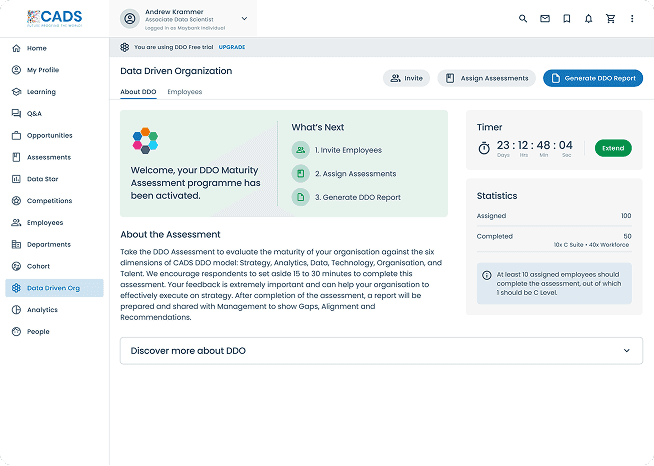The image size is (654, 466).
Task: Click the Generate DDO Report button
Action: click(593, 78)
